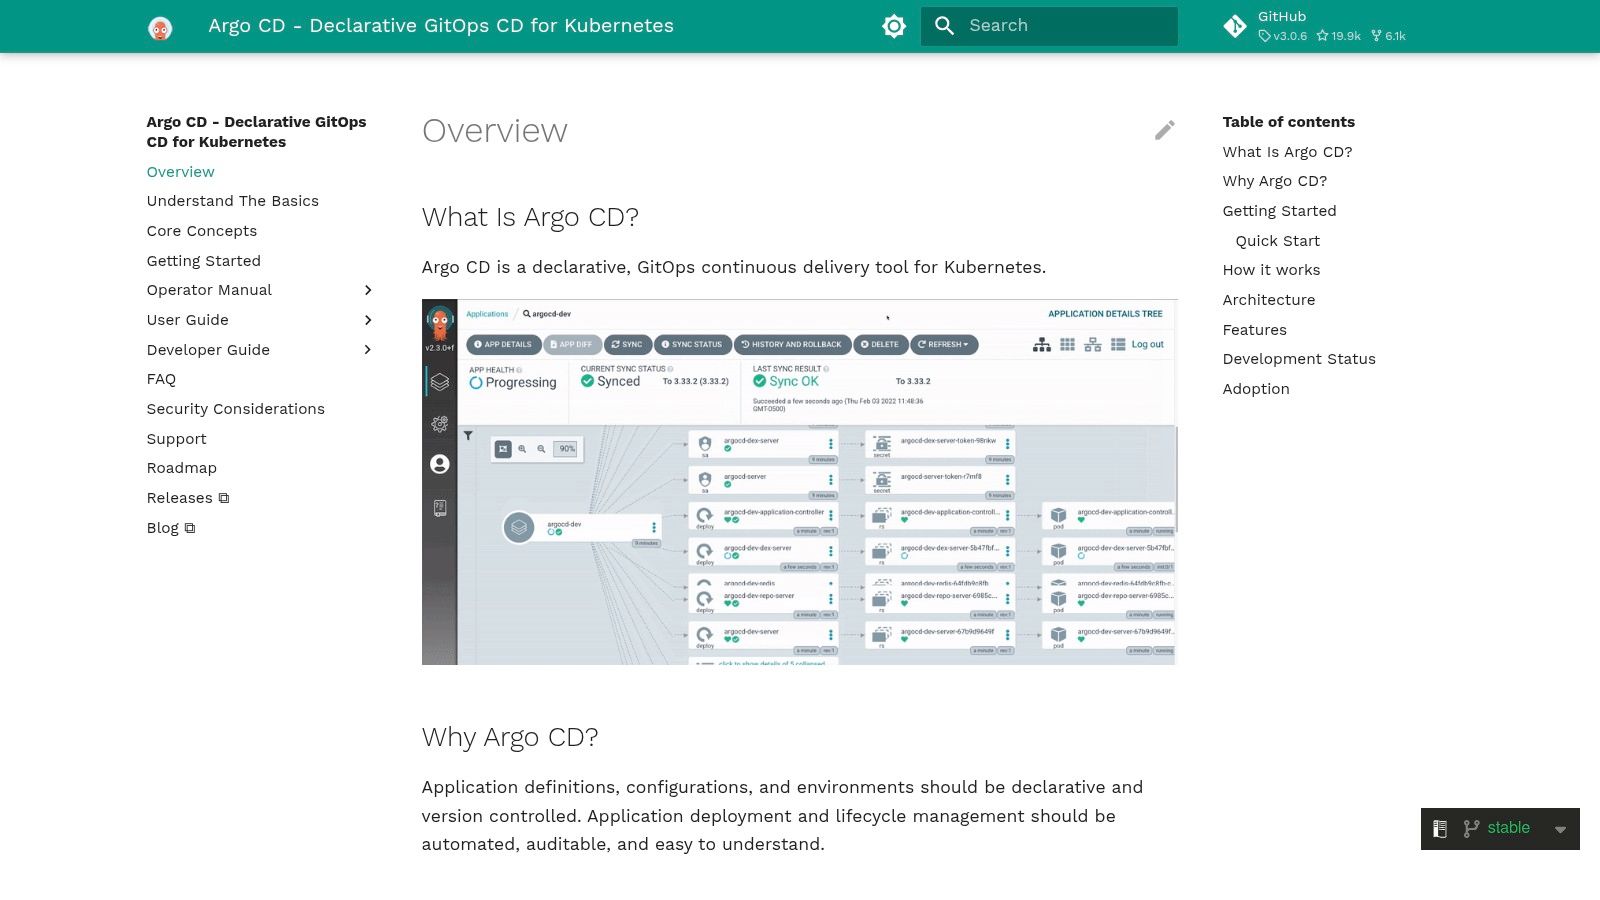Expand the Developer Guide section chevron
Screen dimensions: 1600x900
click(x=368, y=350)
